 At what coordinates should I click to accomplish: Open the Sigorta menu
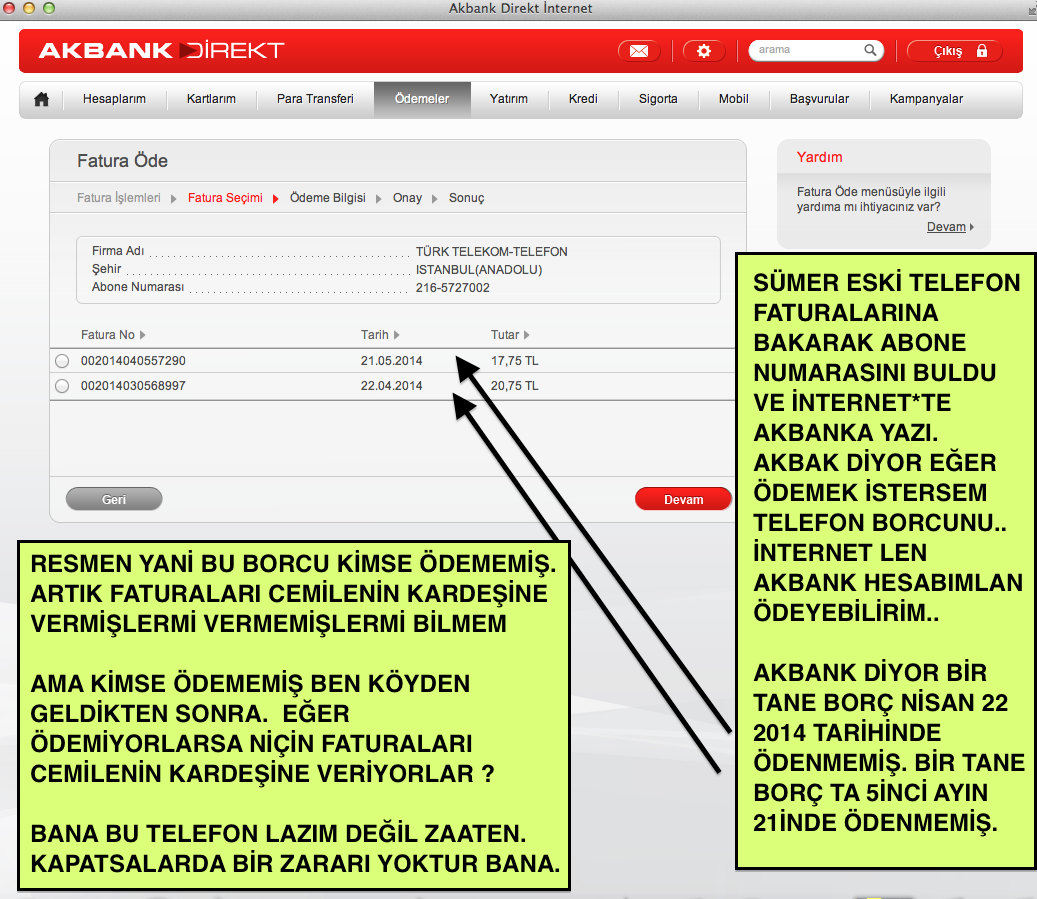pos(658,99)
